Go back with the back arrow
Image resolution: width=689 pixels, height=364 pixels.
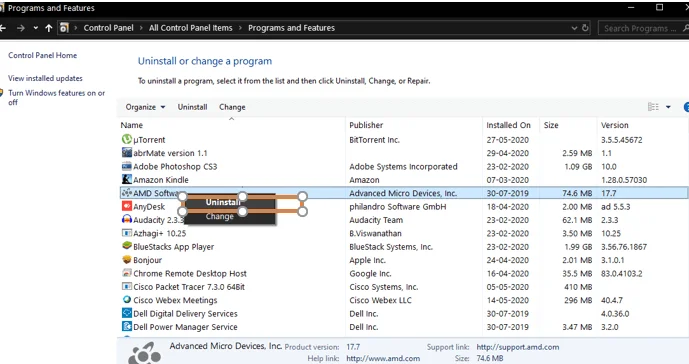pos(3,28)
